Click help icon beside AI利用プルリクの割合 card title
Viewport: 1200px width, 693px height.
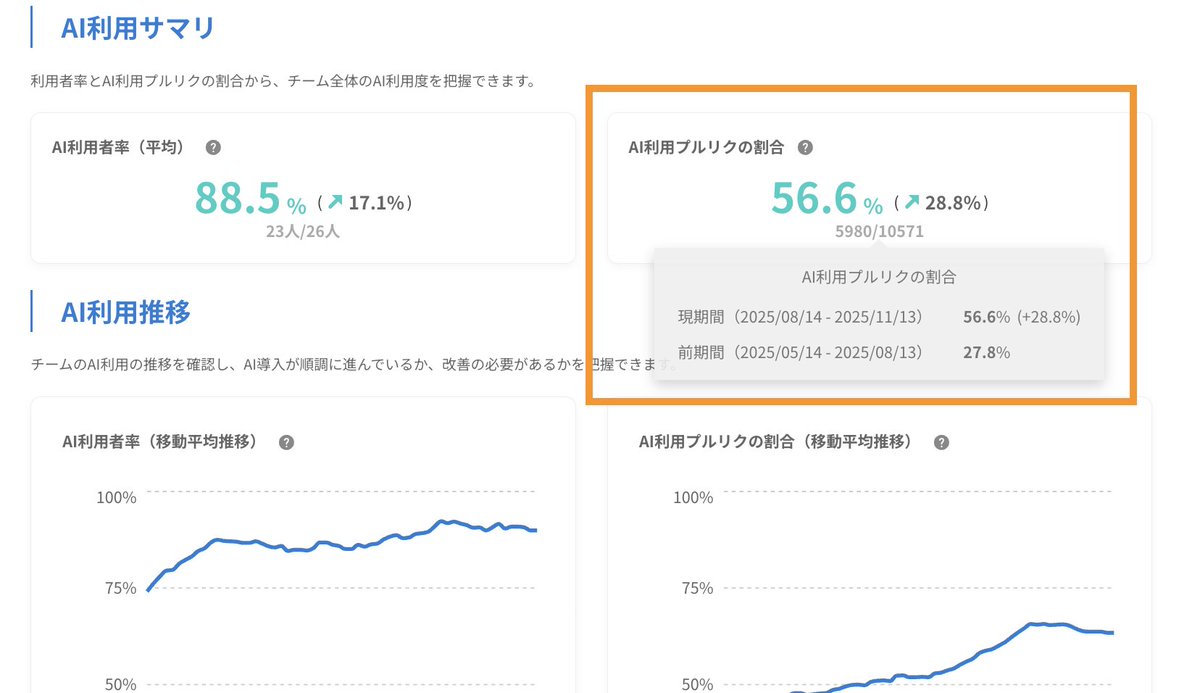pos(805,147)
